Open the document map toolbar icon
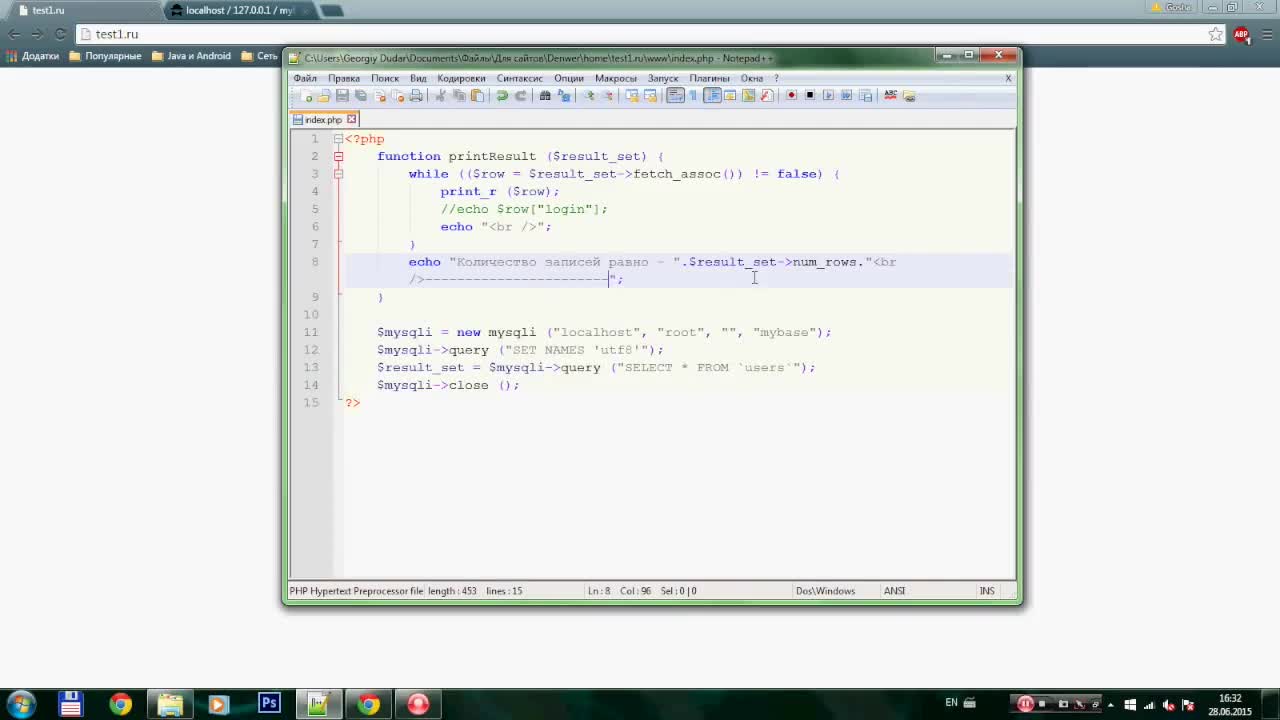Image resolution: width=1280 pixels, height=720 pixels. 749,96
